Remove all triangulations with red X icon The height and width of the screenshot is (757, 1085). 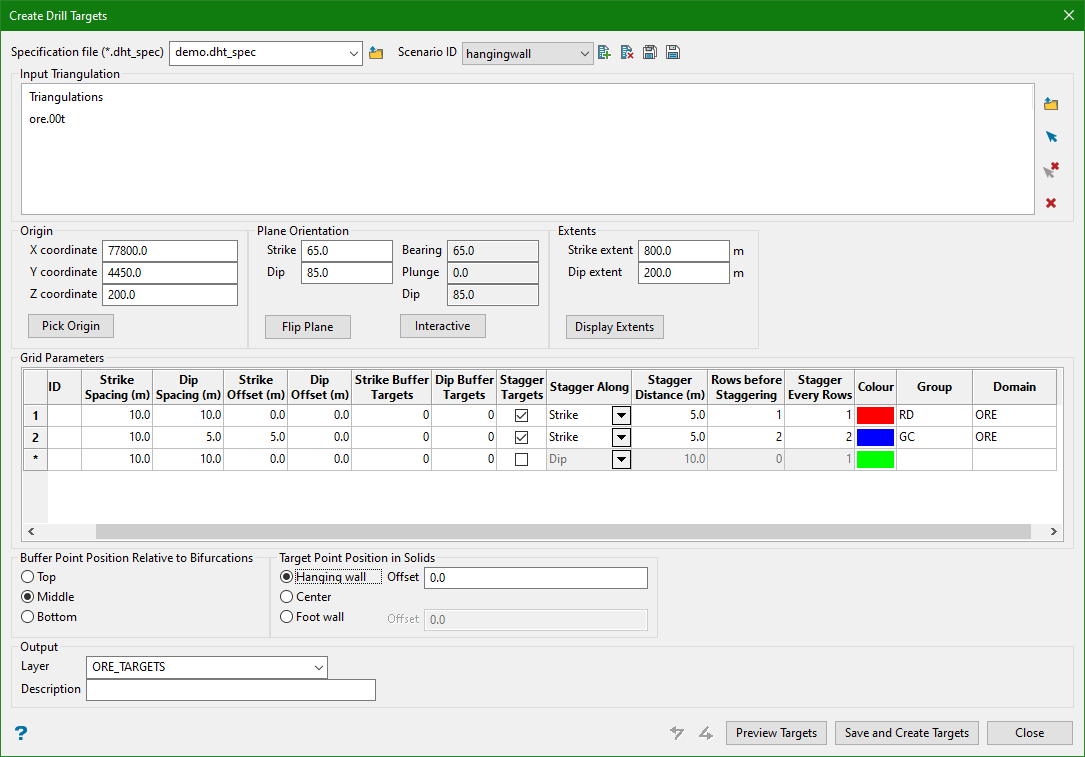[x=1051, y=203]
